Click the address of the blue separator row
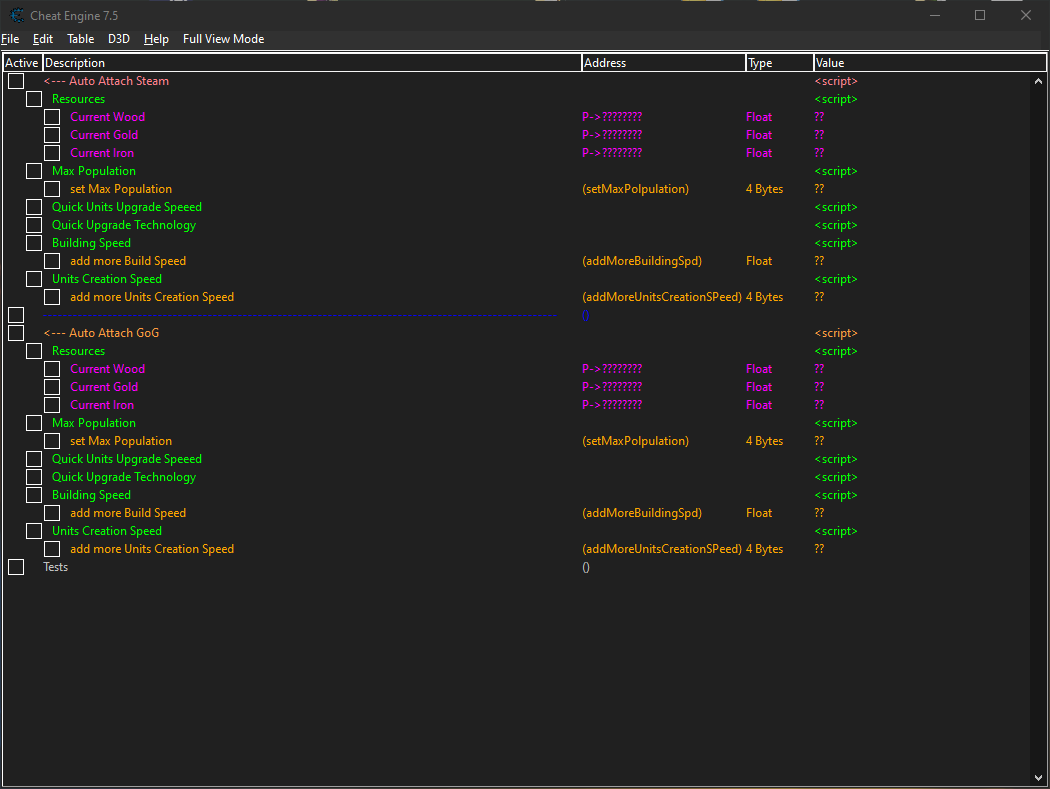 586,315
